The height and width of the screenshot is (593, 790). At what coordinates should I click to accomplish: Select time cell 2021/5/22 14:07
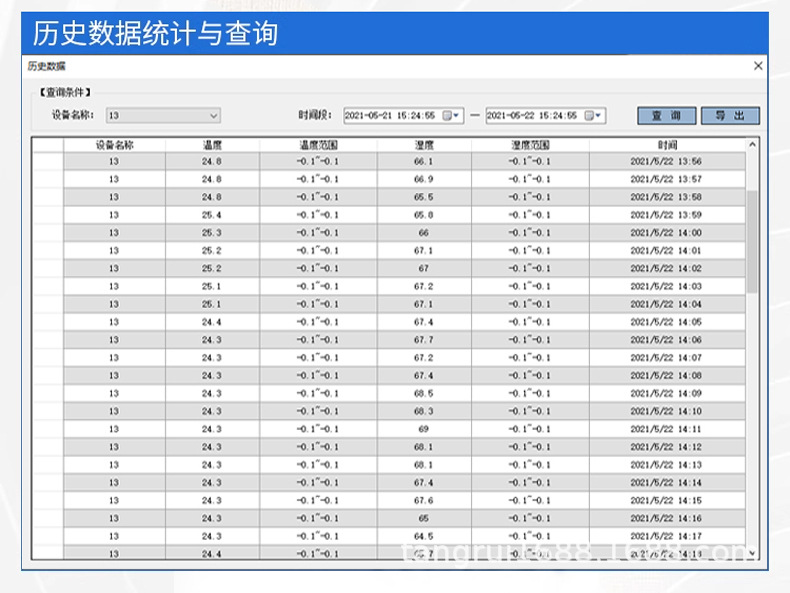pyautogui.click(x=667, y=358)
